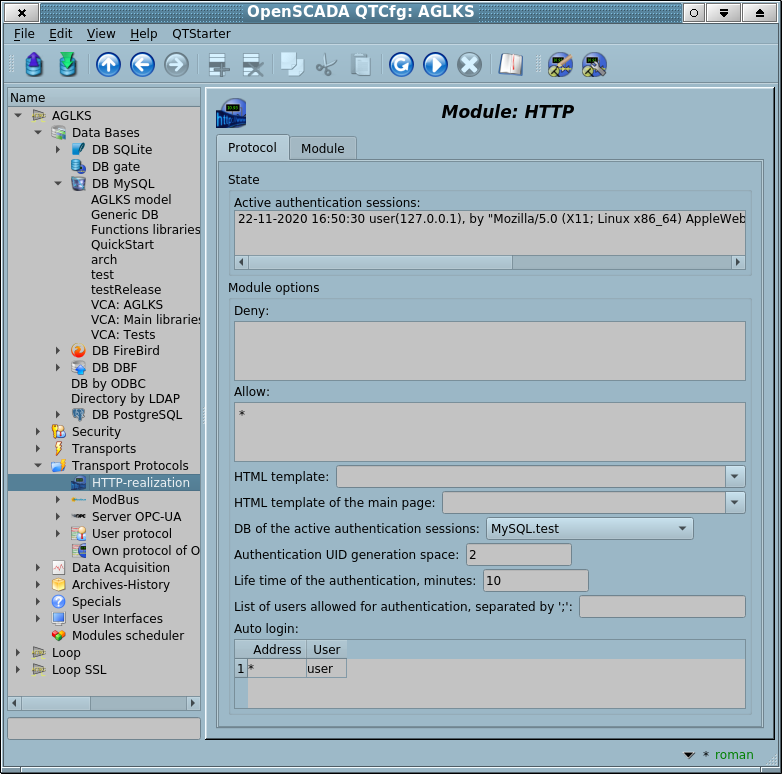
Task: Expand the Data Acquisition tree node
Action: 38,568
